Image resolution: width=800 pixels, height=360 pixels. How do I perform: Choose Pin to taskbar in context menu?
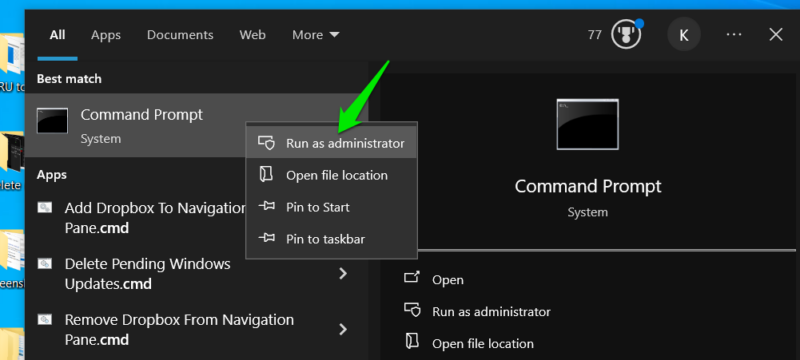[332, 239]
